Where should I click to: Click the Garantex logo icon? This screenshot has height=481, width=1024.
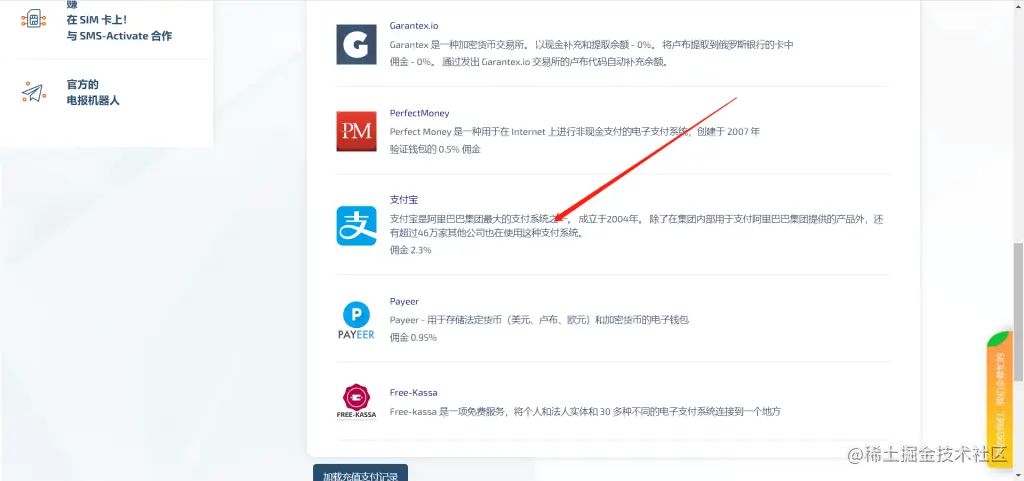tap(356, 44)
